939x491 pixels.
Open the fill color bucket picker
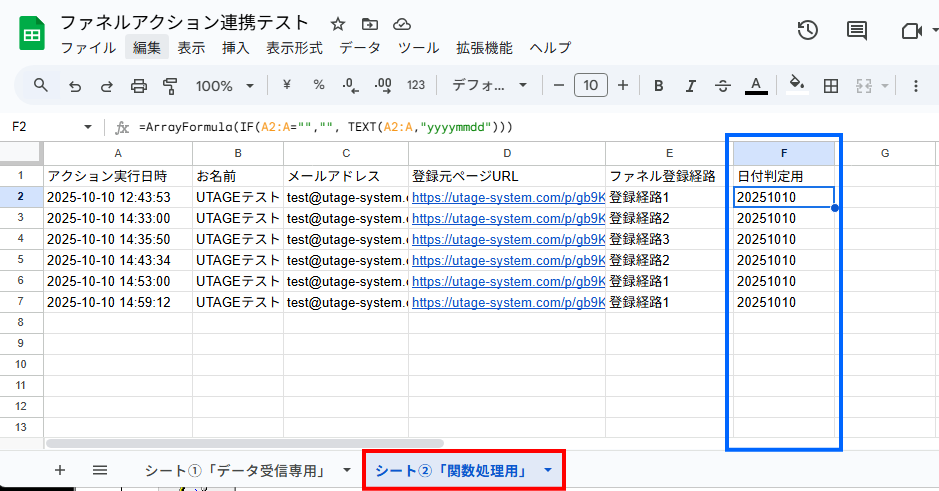(797, 85)
